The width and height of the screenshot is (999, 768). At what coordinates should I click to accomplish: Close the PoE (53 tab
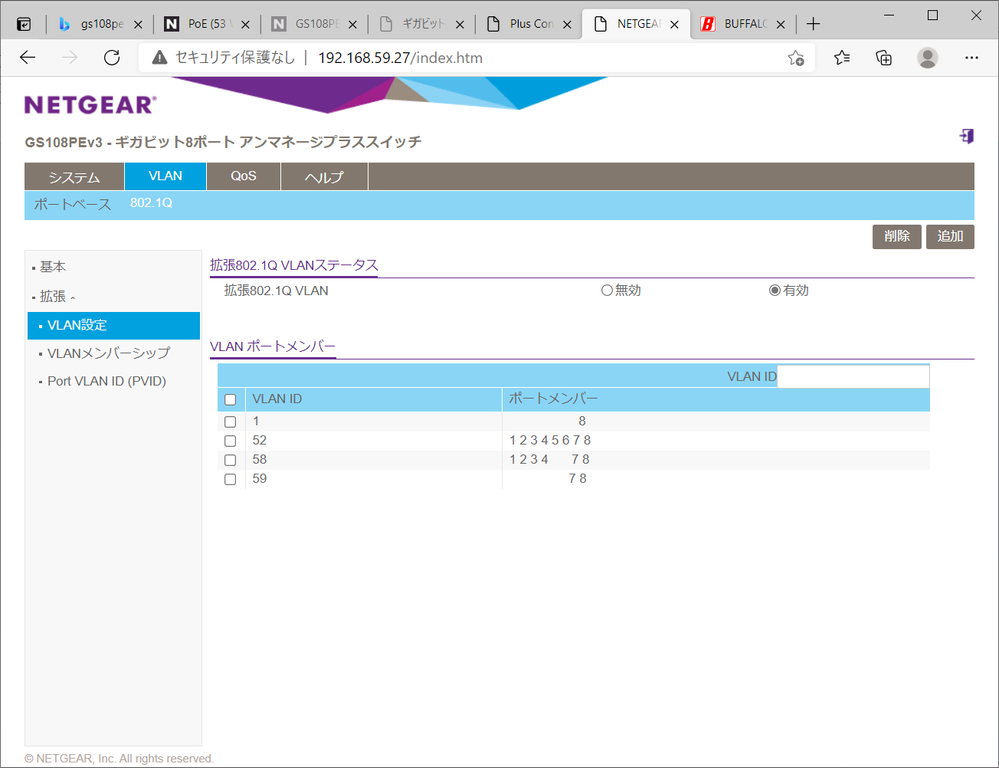(245, 25)
